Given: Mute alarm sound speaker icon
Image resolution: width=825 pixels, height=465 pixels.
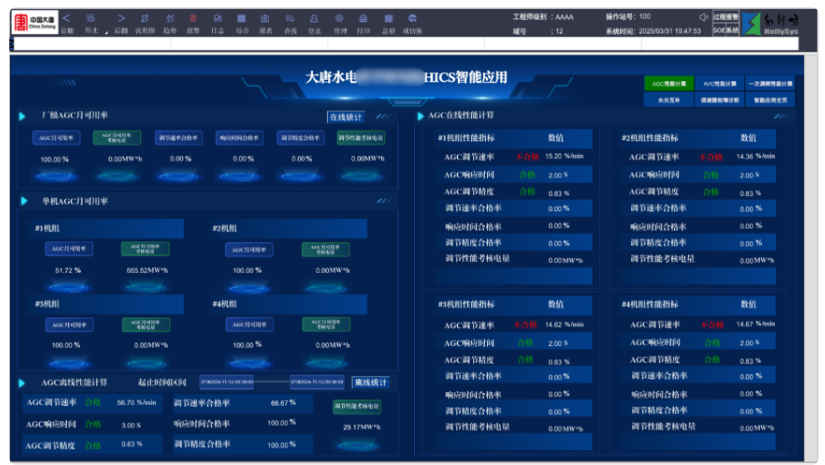Looking at the screenshot, I should click(x=703, y=17).
